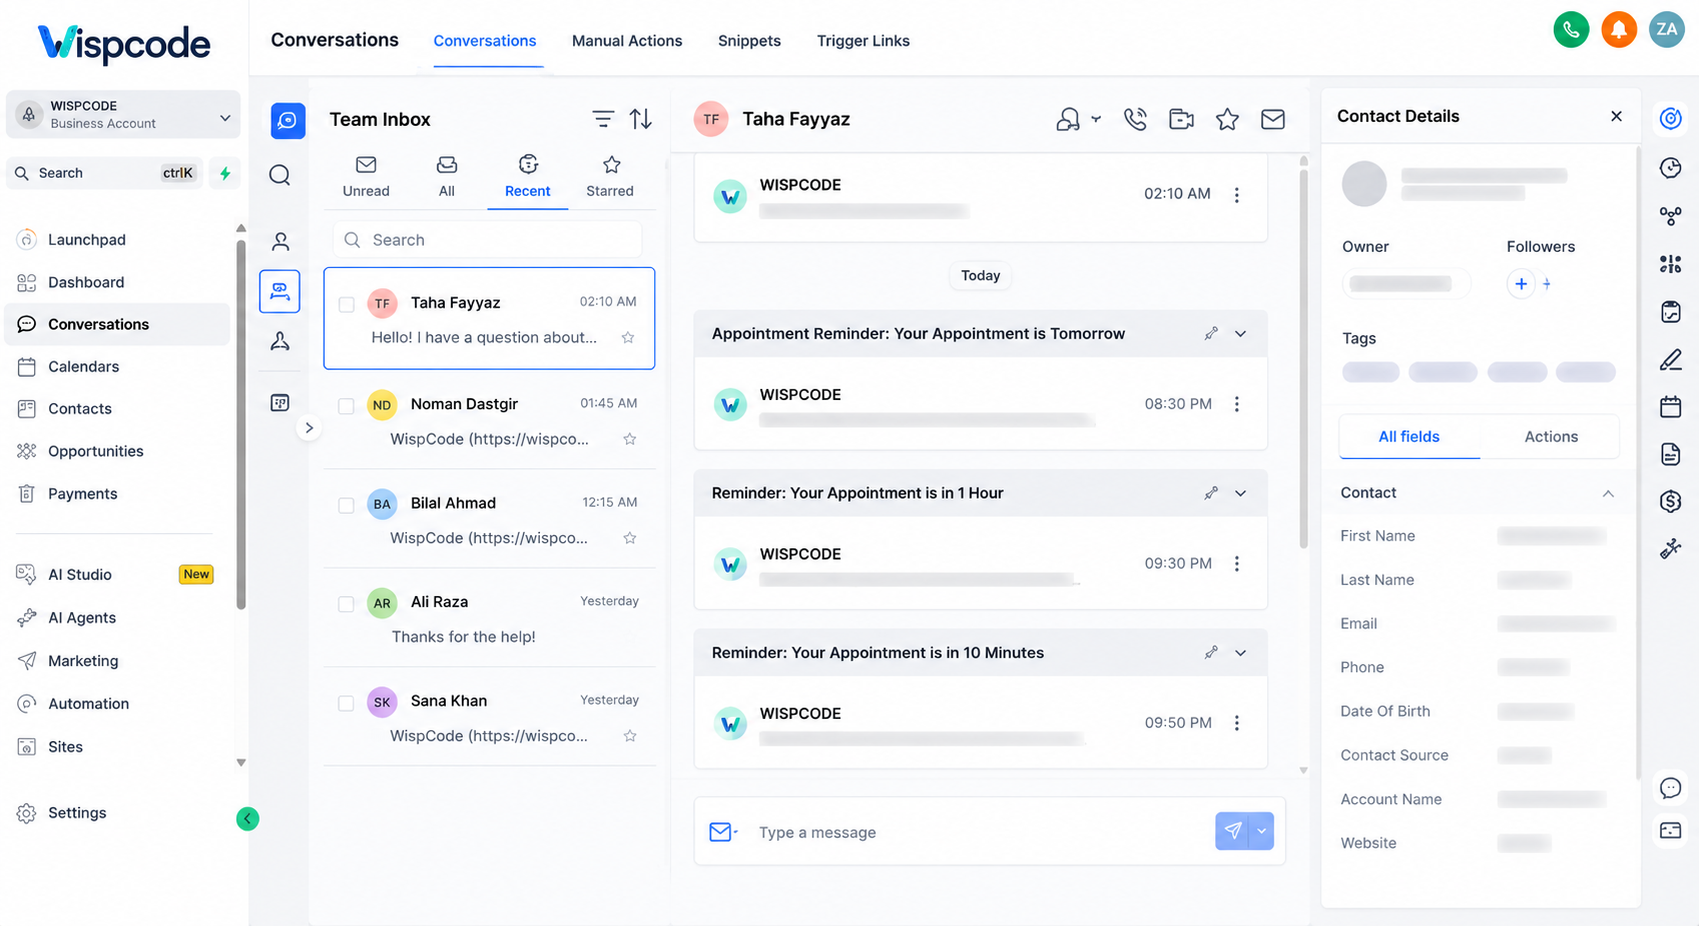Click the dollar payments icon in right rail
The width and height of the screenshot is (1699, 926).
point(1670,500)
